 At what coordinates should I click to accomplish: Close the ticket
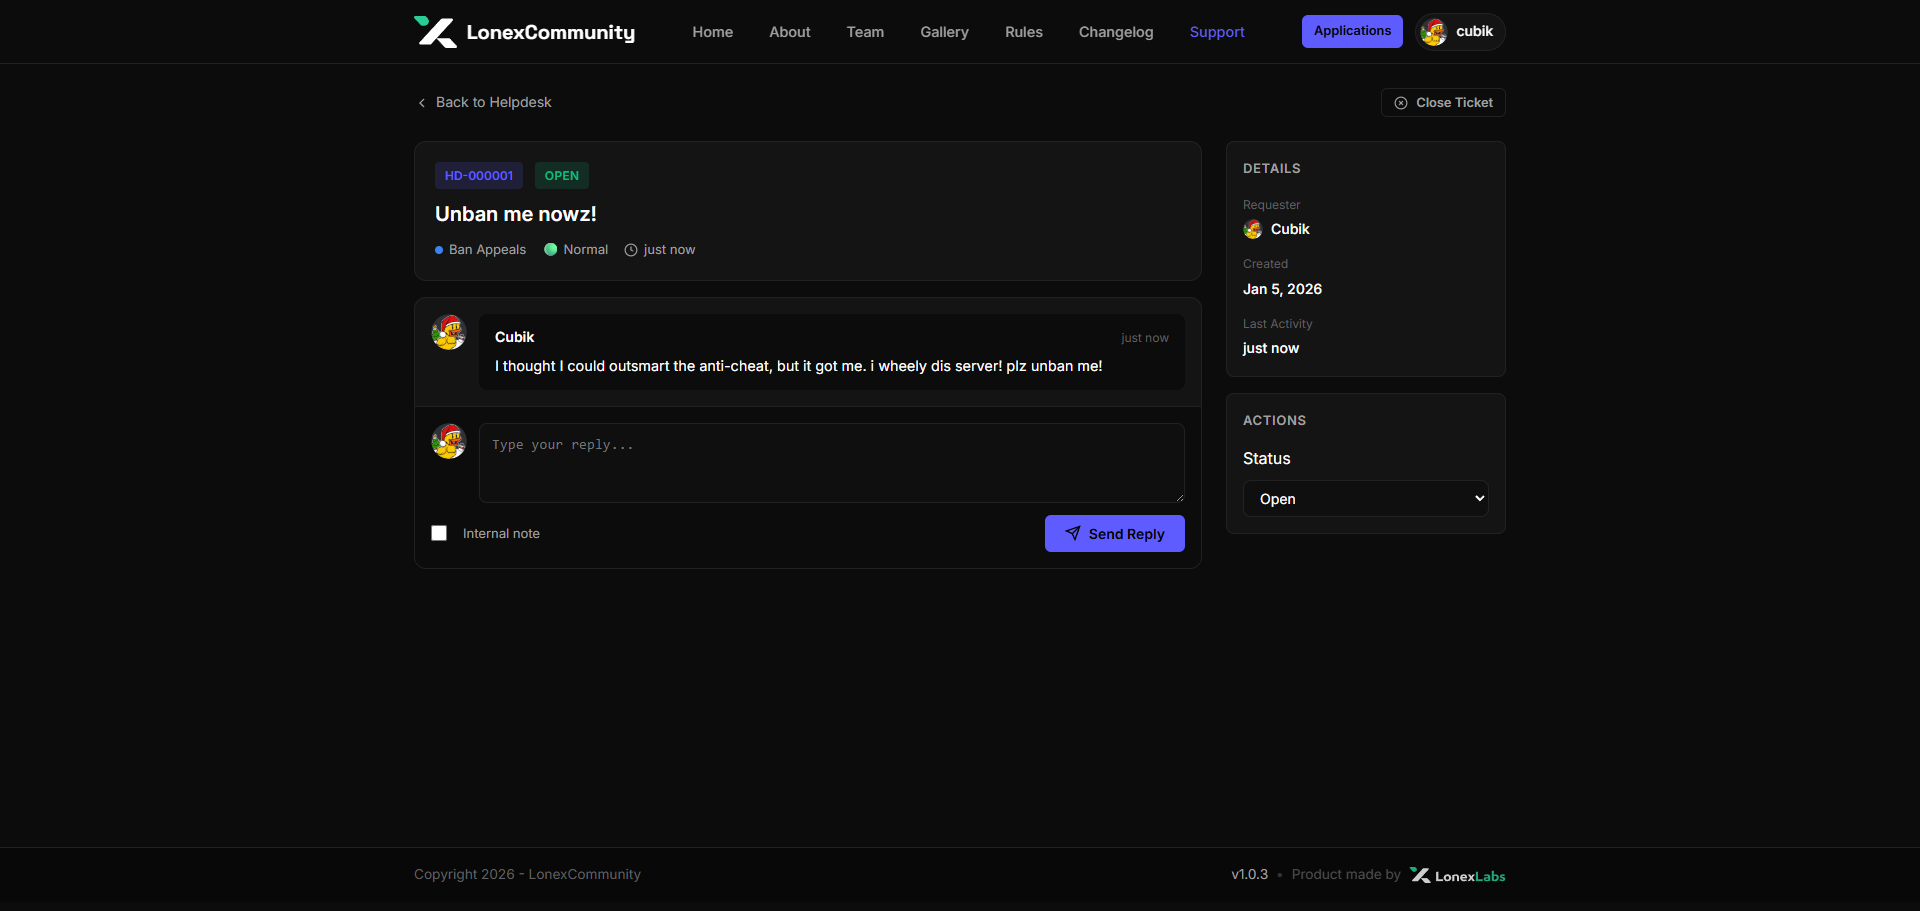pyautogui.click(x=1443, y=102)
